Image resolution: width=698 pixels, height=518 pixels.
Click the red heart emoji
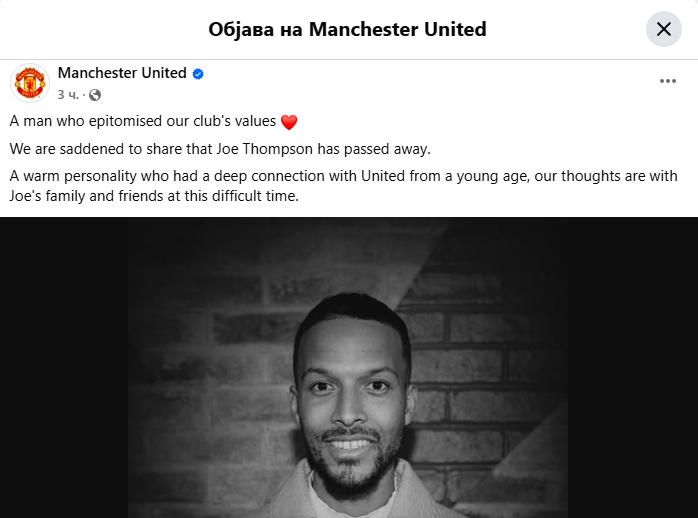(x=289, y=122)
